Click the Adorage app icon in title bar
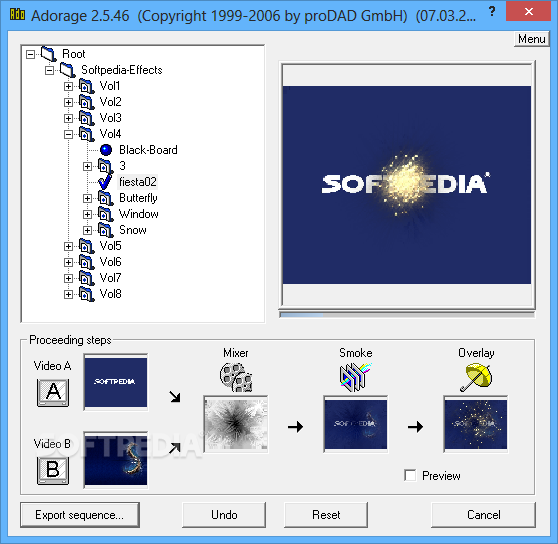 (x=17, y=15)
